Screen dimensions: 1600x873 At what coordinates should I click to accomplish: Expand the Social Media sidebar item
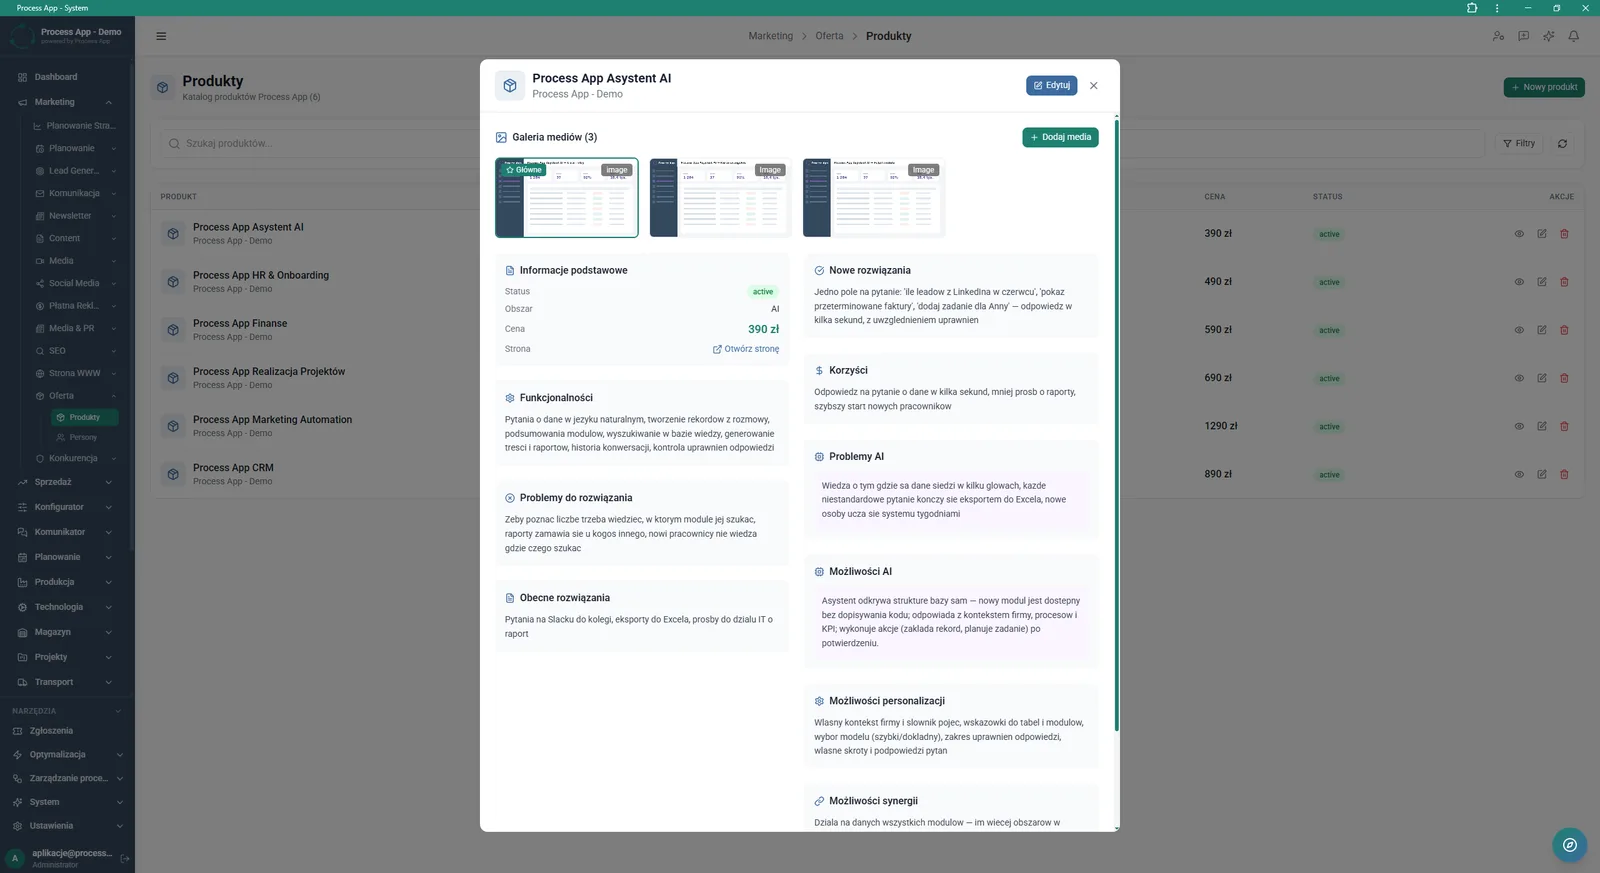74,283
